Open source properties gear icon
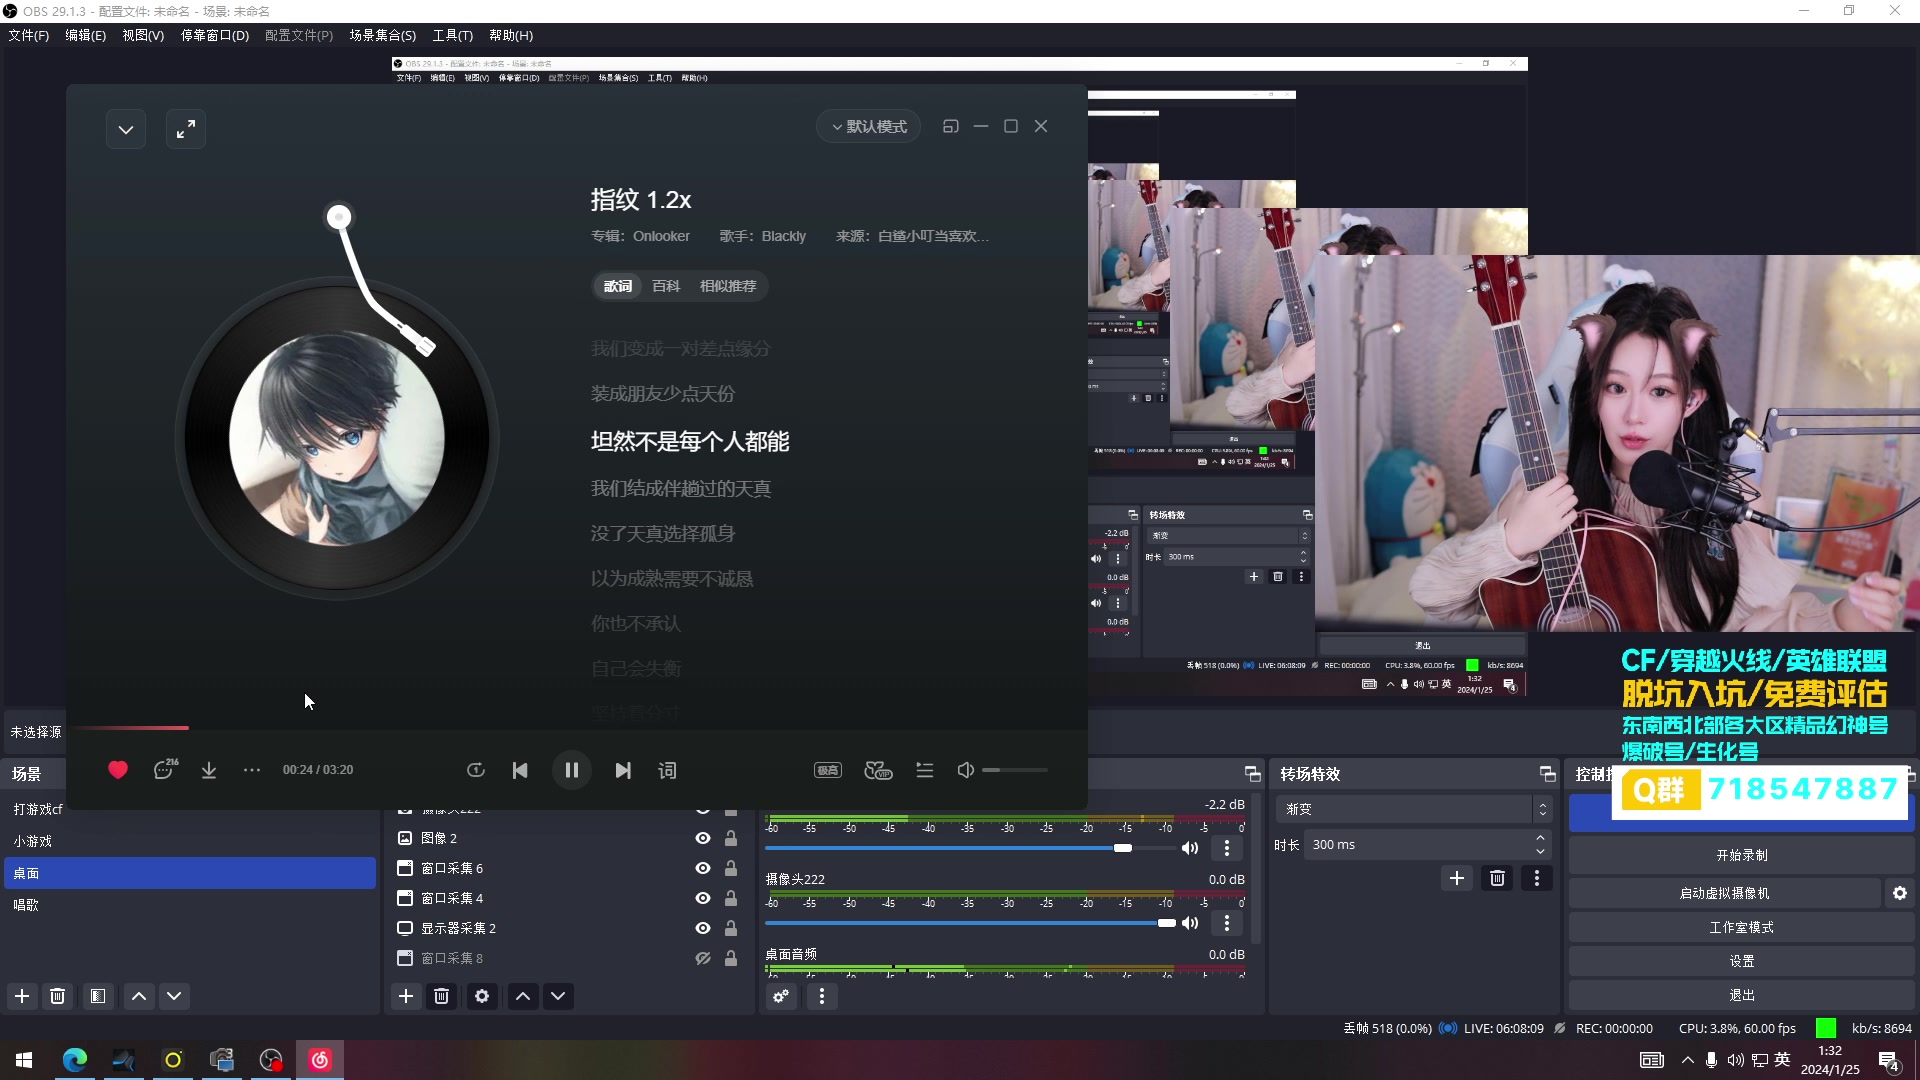This screenshot has height=1080, width=1920. click(482, 996)
